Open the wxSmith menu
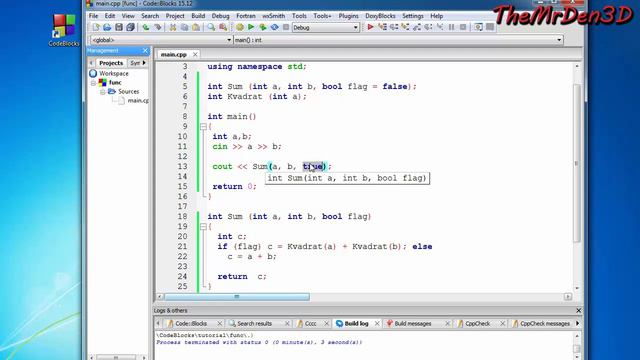640x360 pixels. 273,16
